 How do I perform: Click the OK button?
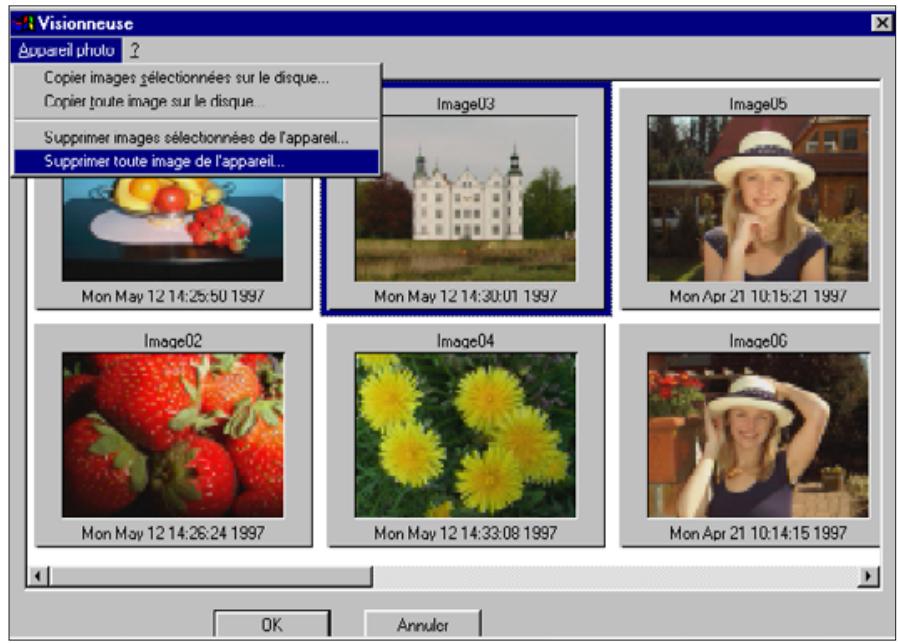click(x=272, y=624)
